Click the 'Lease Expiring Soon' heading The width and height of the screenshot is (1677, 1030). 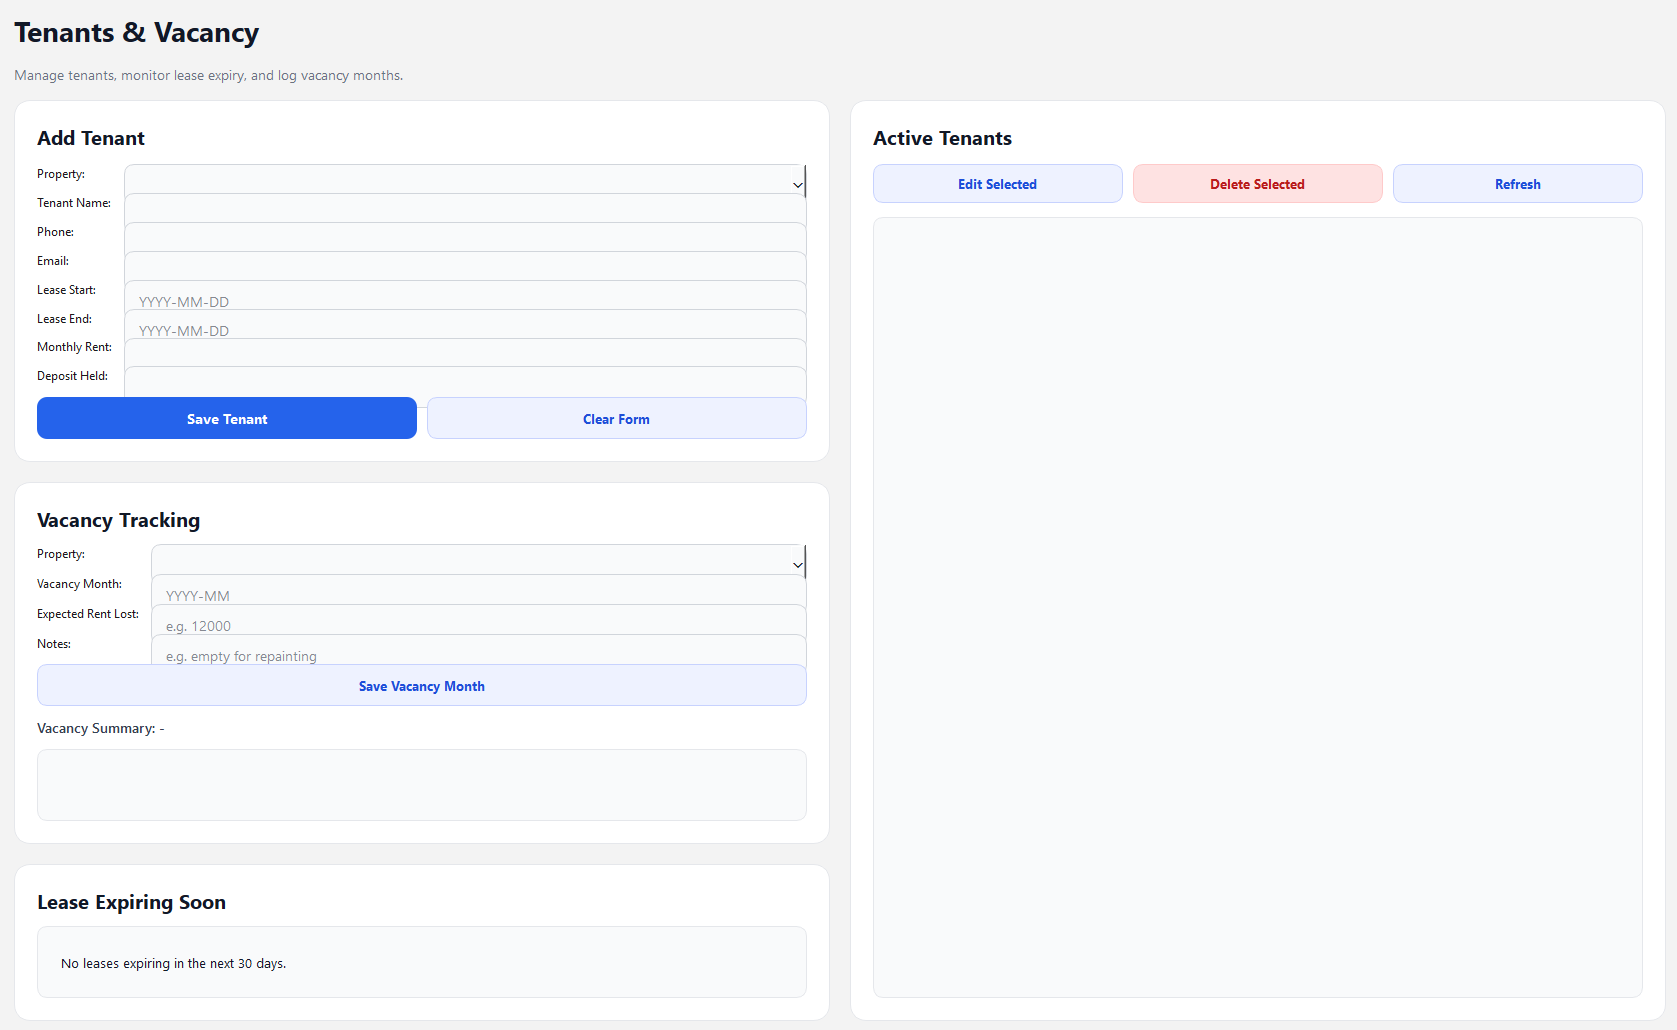coord(132,902)
